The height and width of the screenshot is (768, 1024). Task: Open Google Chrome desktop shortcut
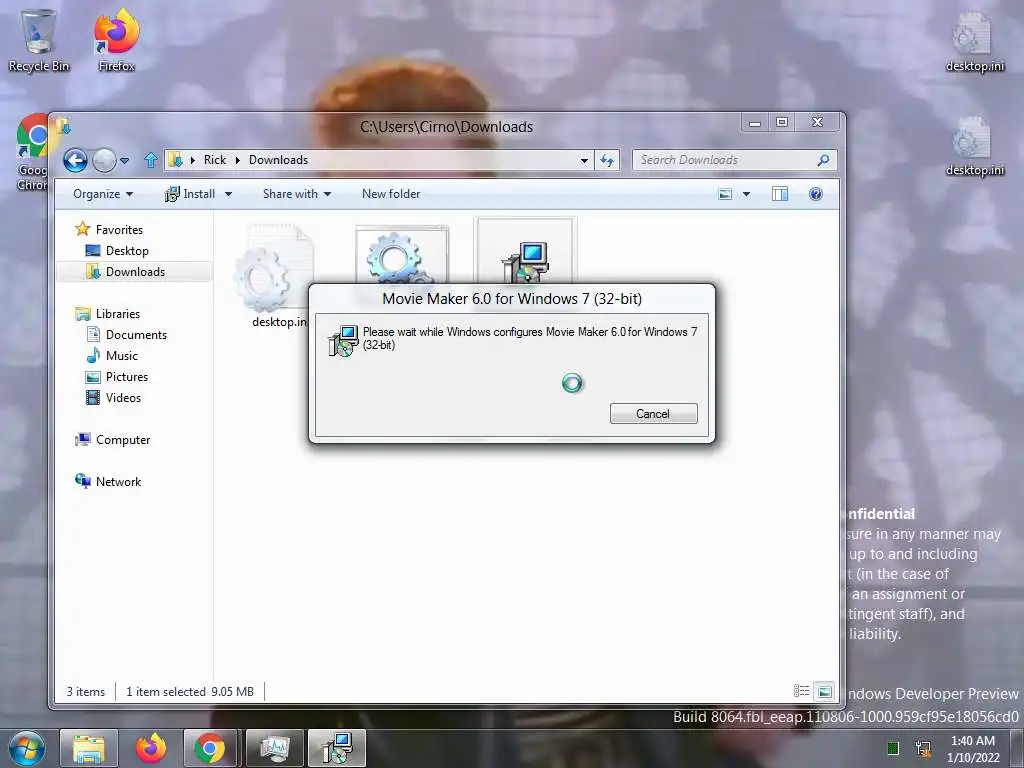click(x=33, y=152)
